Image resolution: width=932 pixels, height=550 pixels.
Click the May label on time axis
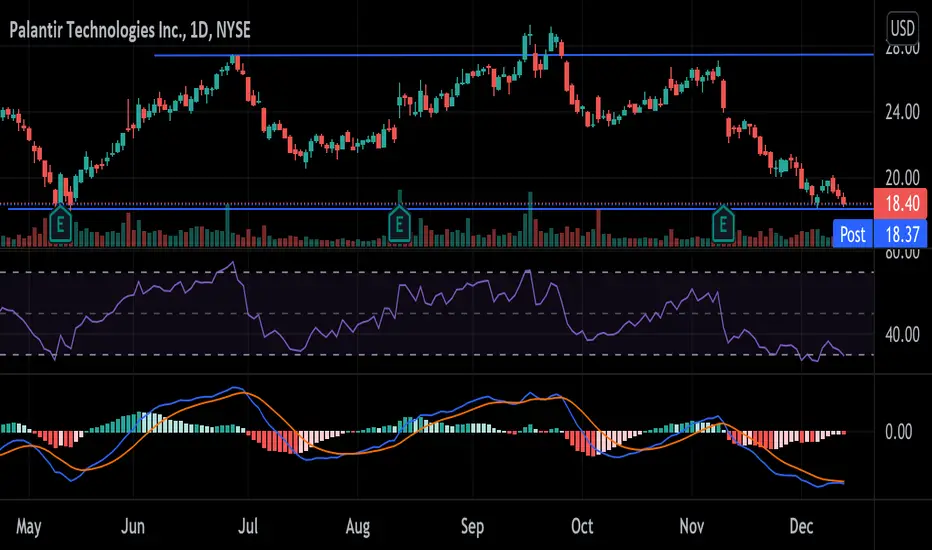pyautogui.click(x=29, y=527)
